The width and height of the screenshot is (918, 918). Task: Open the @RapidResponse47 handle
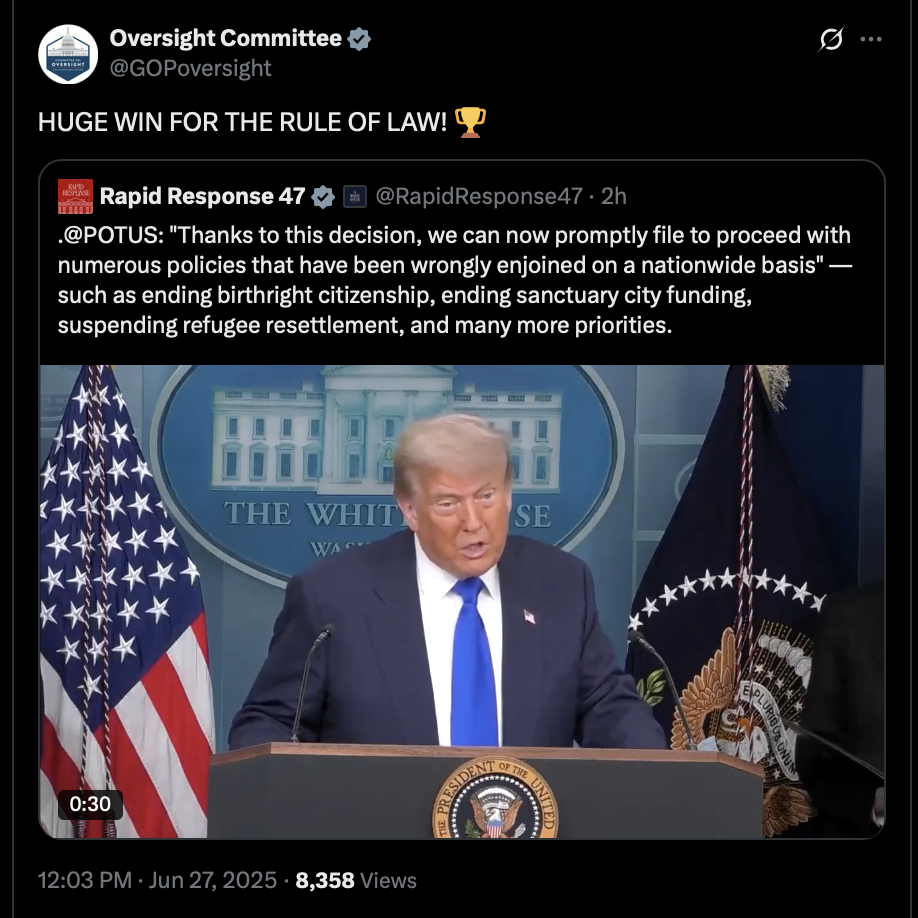pos(479,196)
